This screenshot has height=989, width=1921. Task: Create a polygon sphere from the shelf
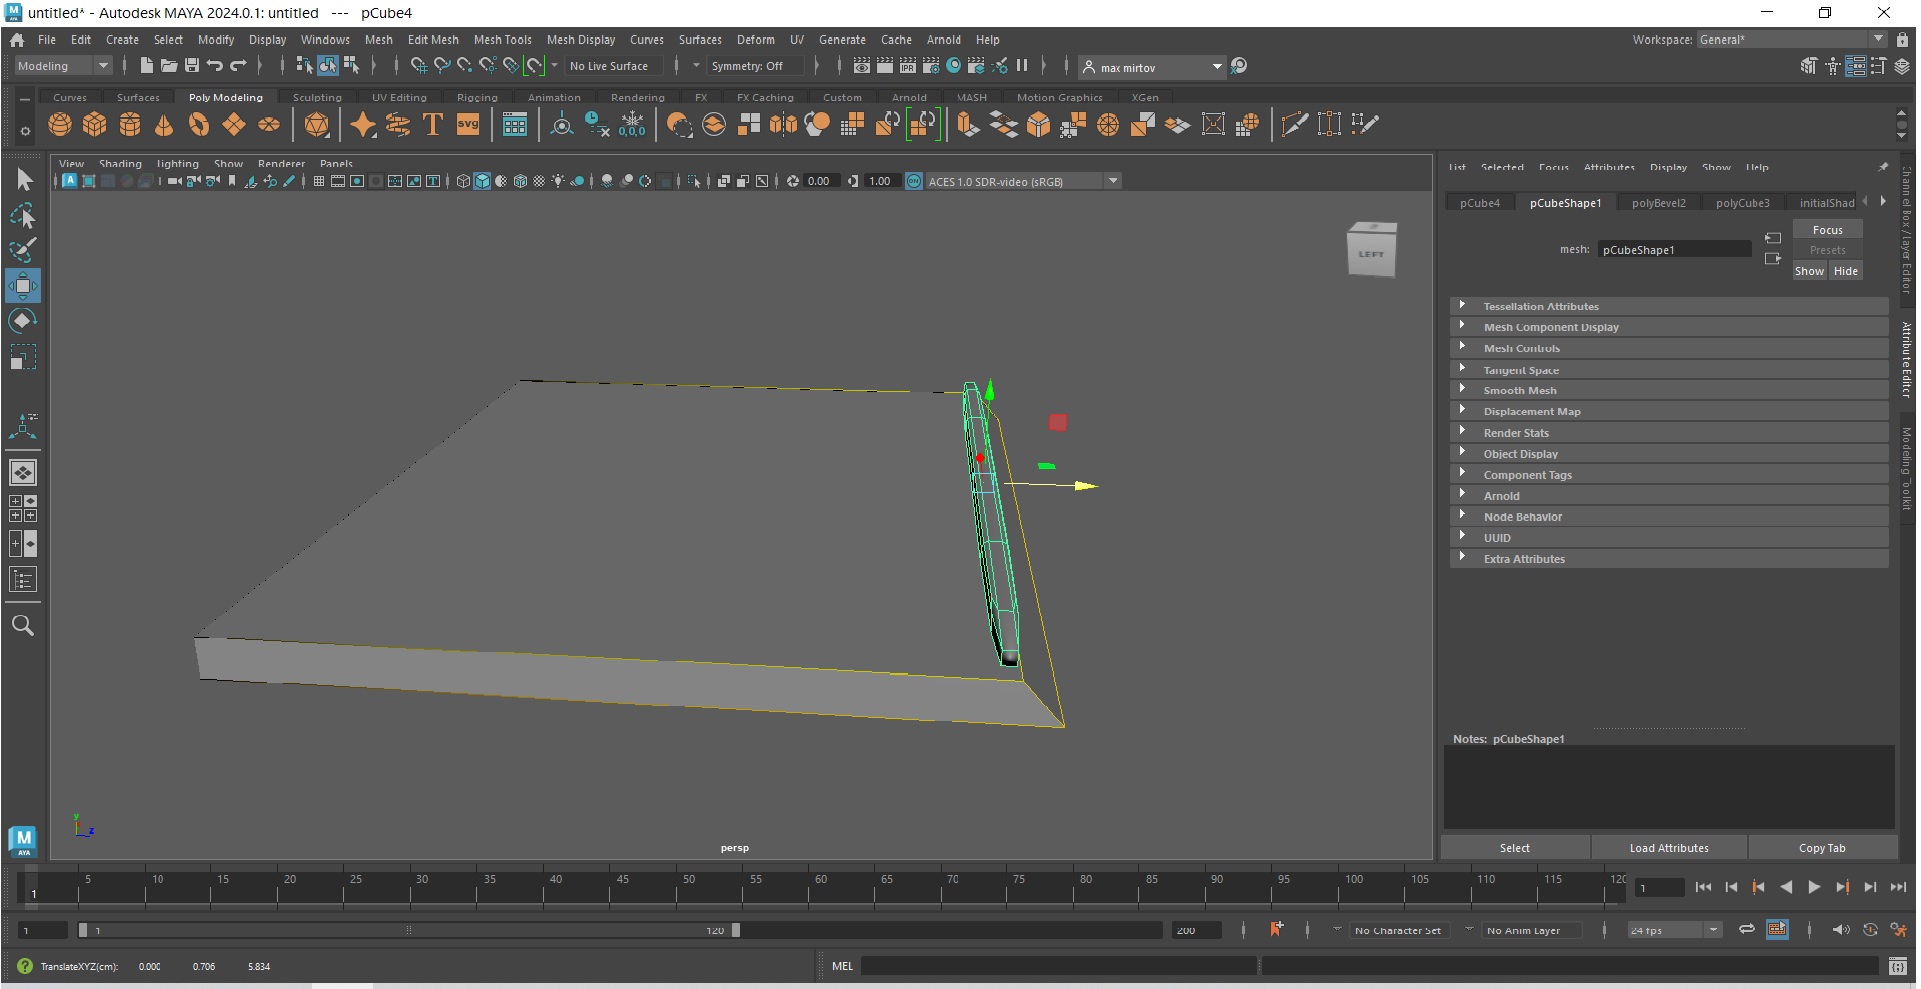coord(60,125)
